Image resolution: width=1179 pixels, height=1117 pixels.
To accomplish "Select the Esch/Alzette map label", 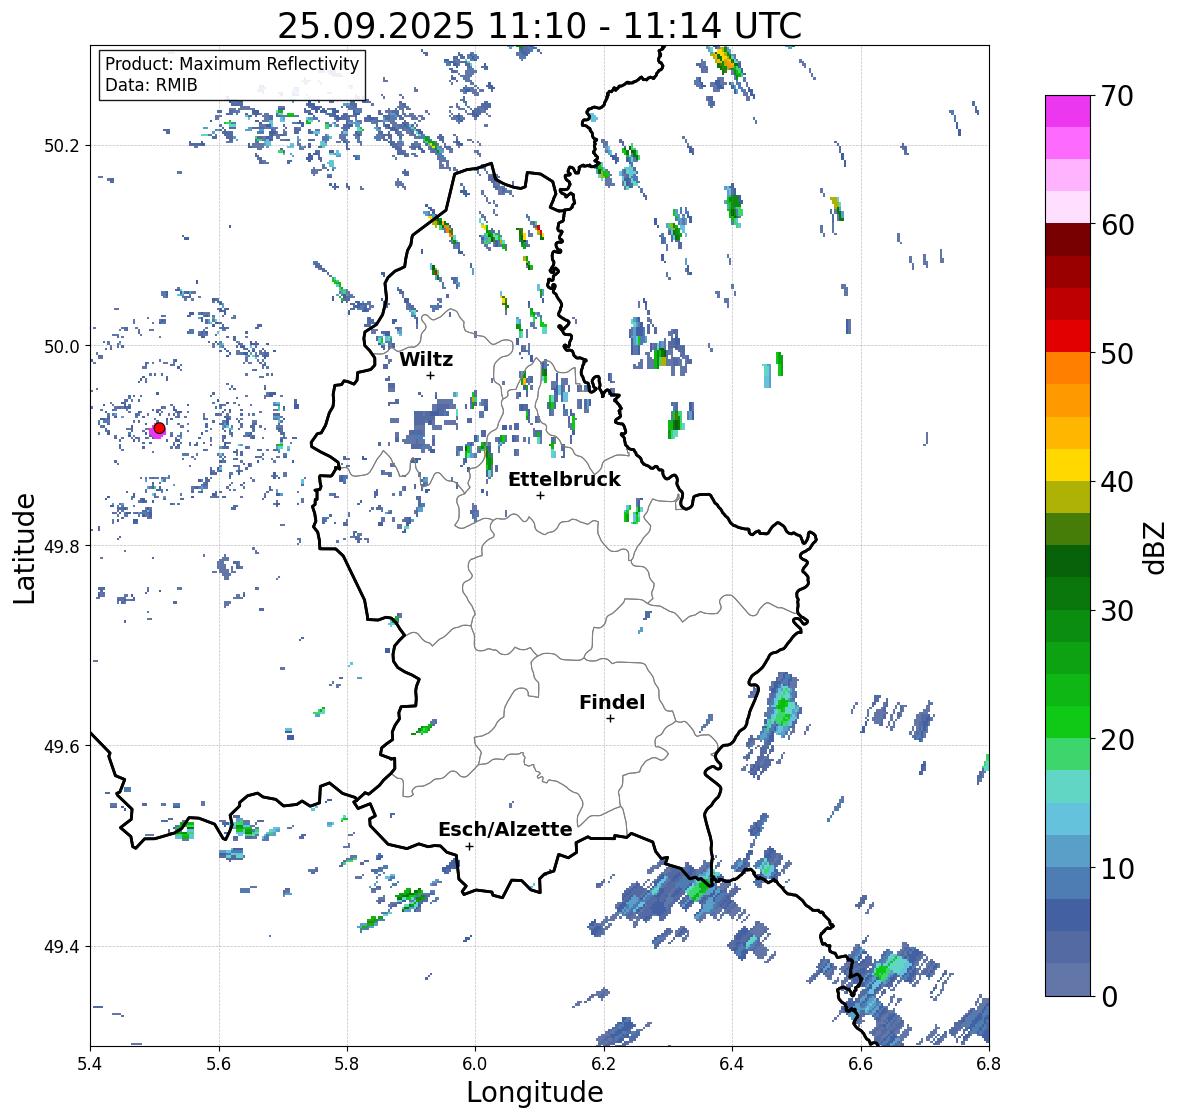I will pos(505,829).
